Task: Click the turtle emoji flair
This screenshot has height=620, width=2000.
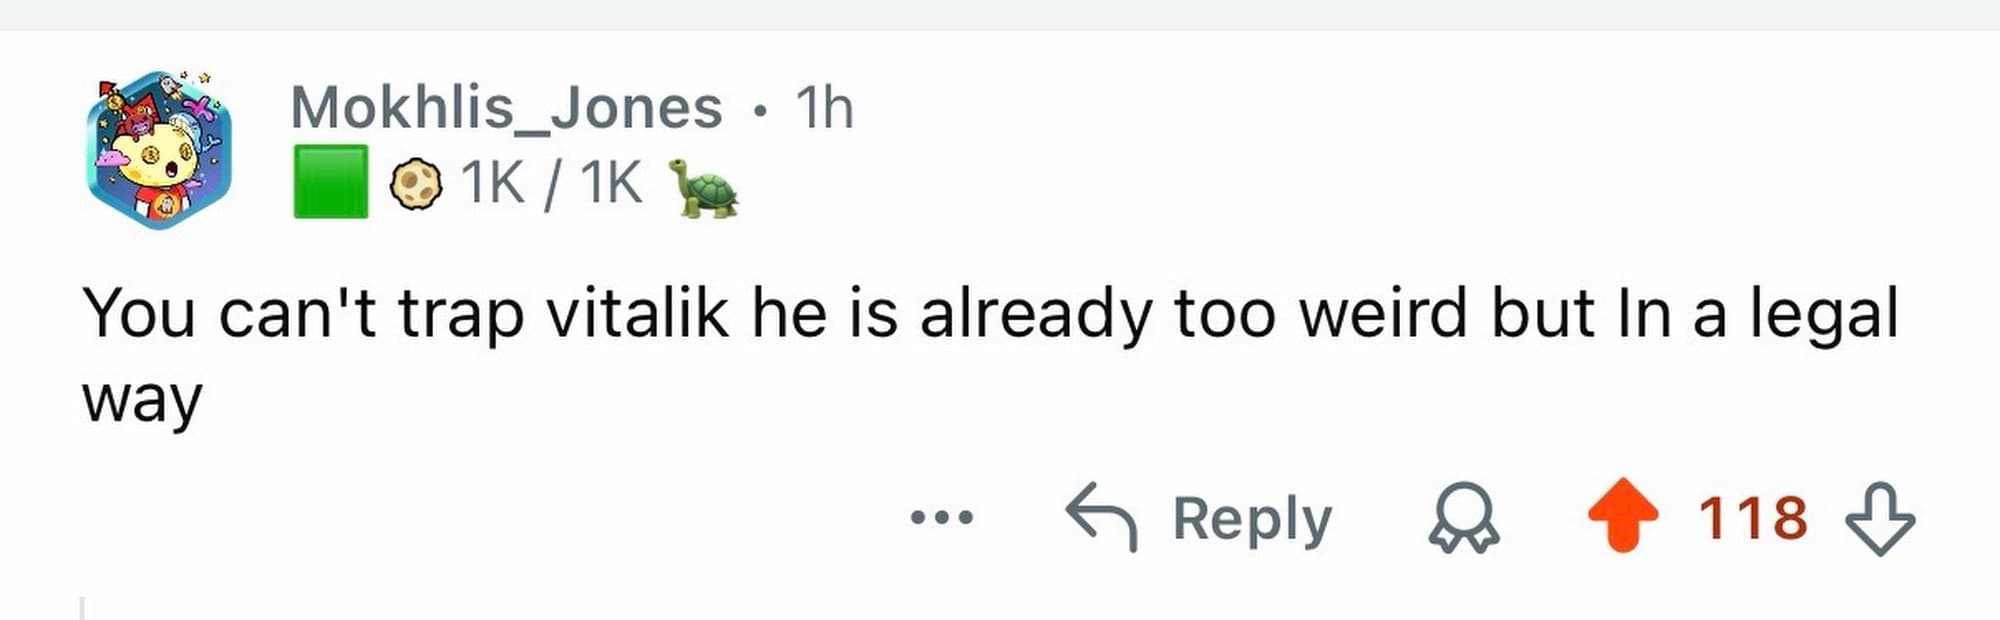Action: (x=702, y=186)
